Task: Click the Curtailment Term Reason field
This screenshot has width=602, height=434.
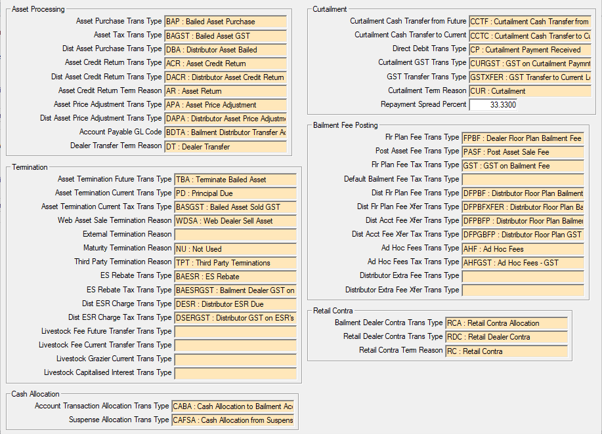Action: tap(530, 91)
